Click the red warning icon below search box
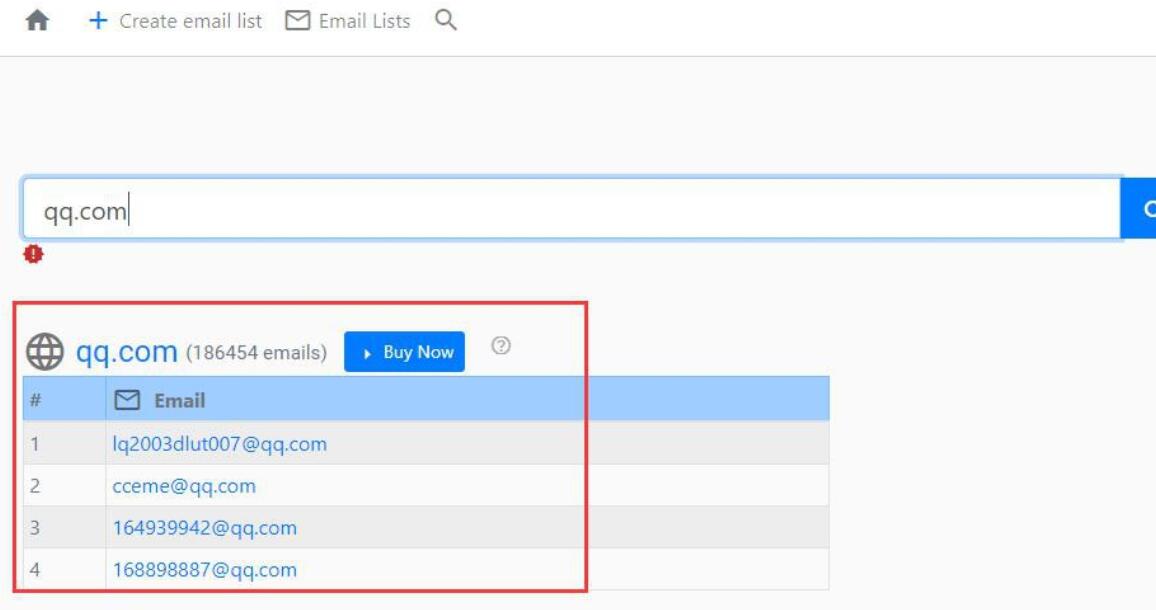Screen dimensions: 1156x610 click(x=34, y=255)
